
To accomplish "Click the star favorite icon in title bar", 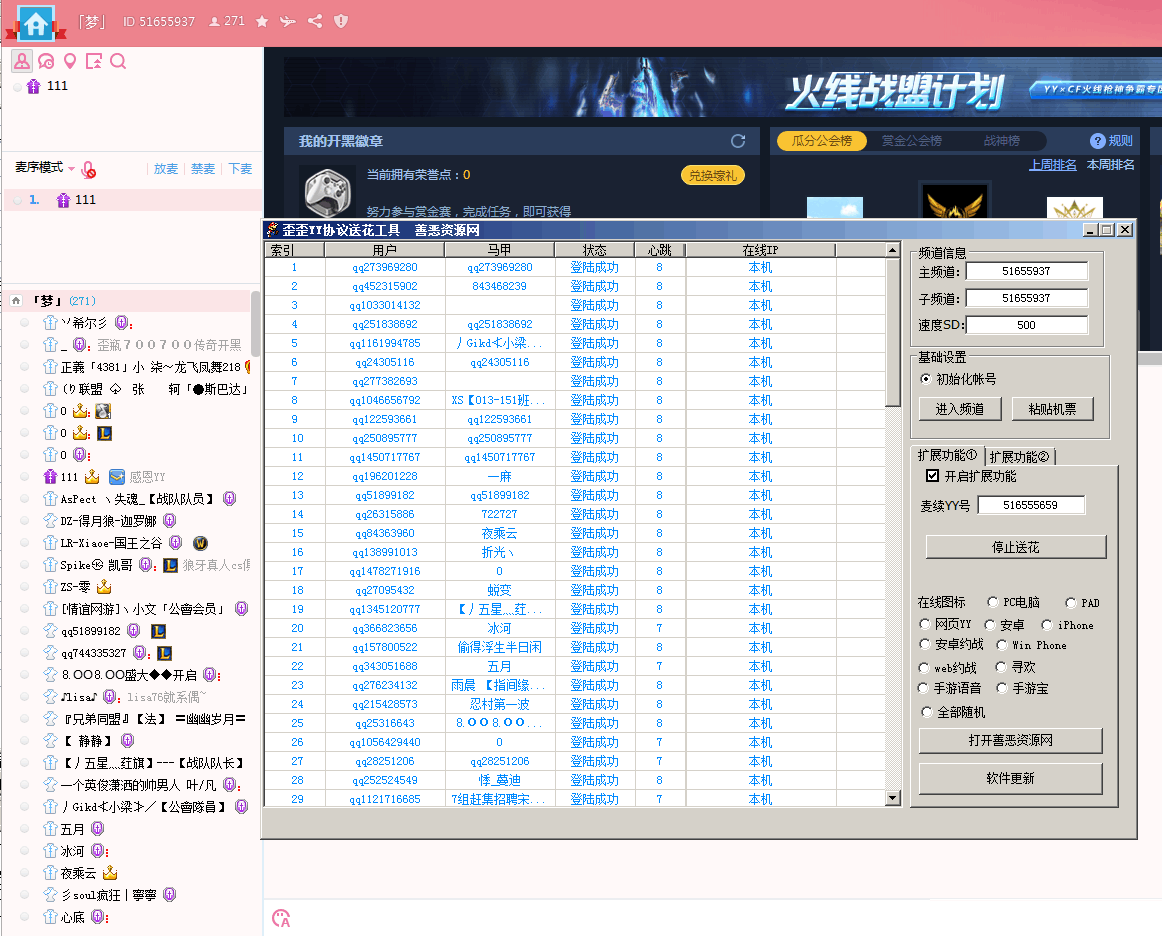I will click(x=261, y=20).
